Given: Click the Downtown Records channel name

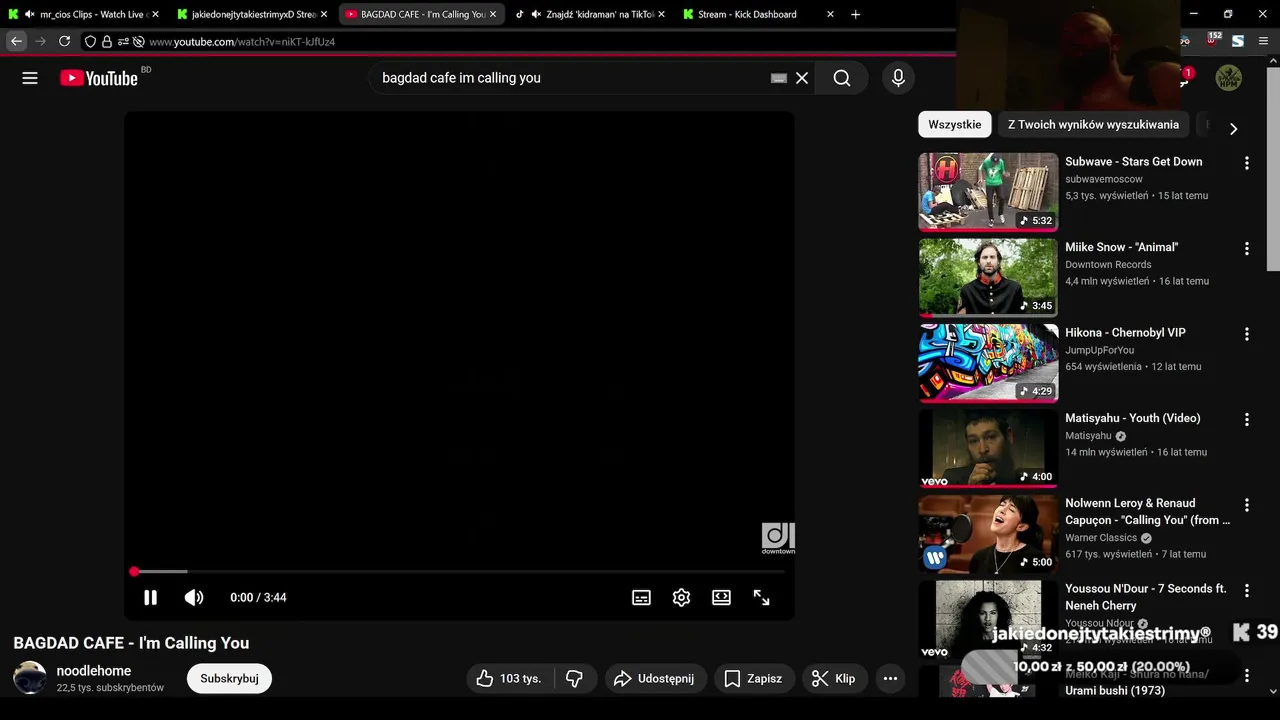Looking at the screenshot, I should [1108, 265].
